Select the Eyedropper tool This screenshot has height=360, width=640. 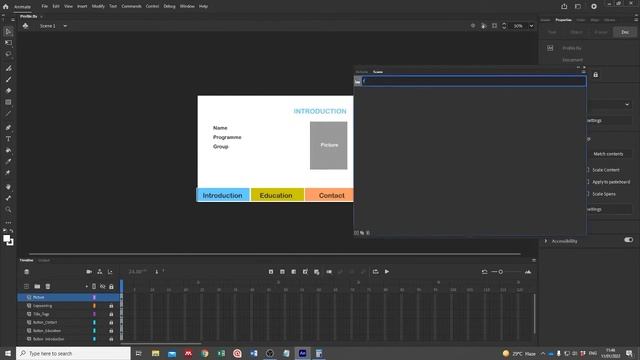point(8,161)
